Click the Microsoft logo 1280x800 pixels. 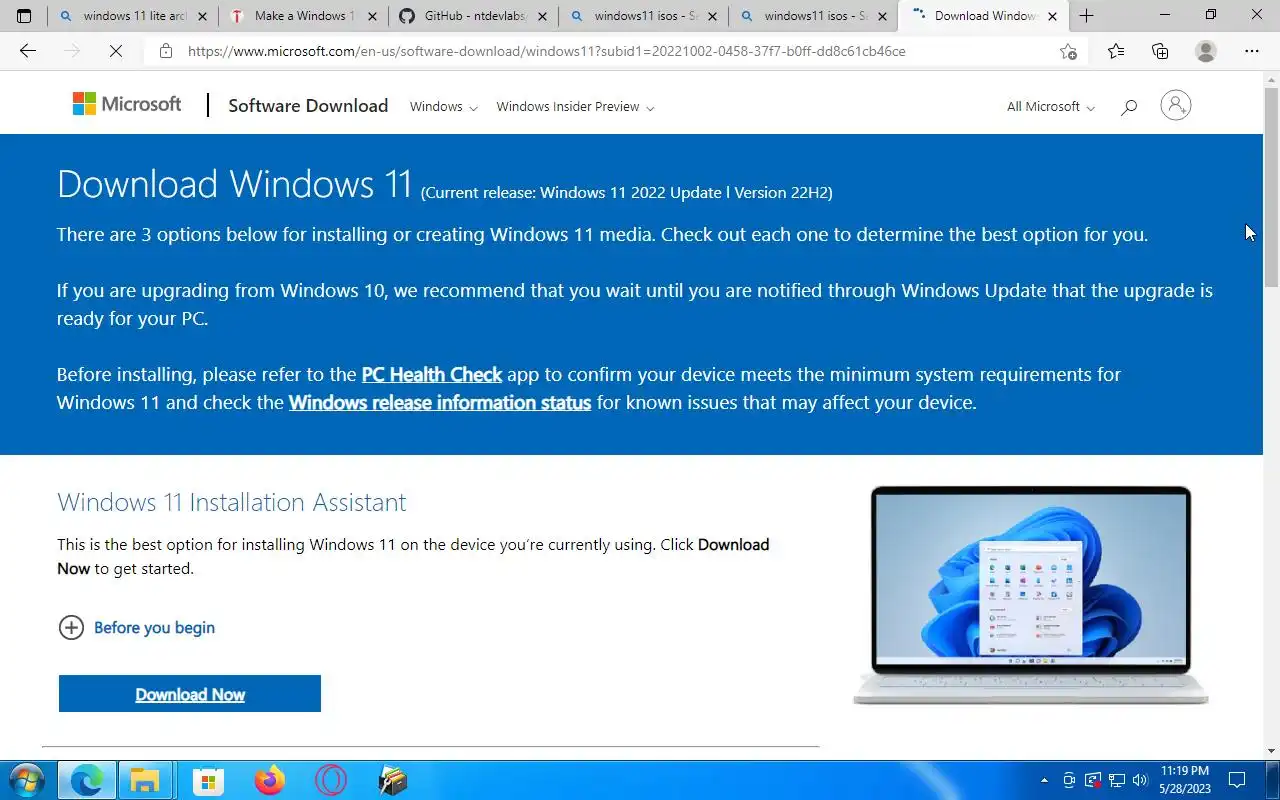tap(127, 104)
